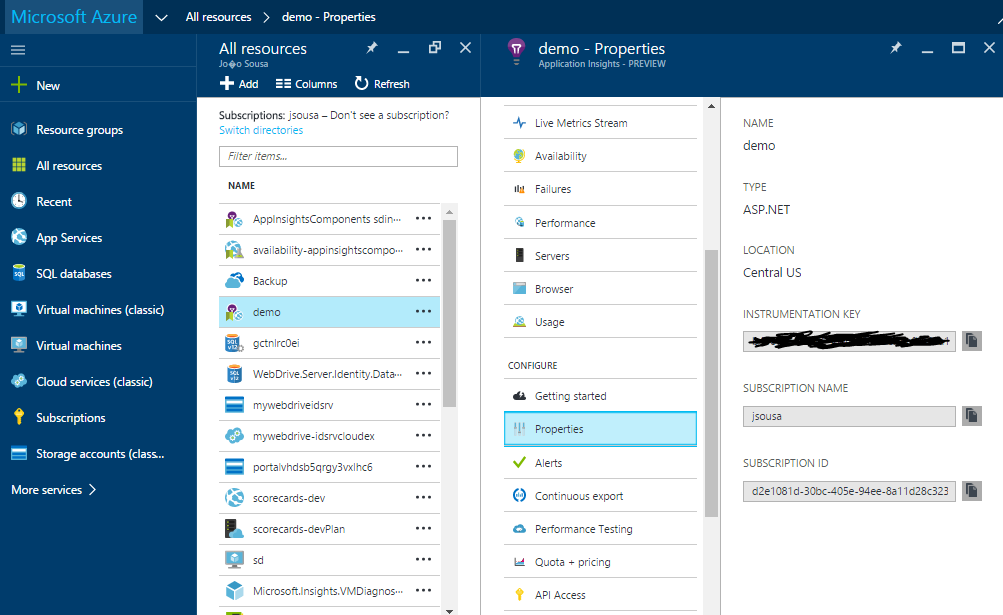Click the App Services globe icon
1003x615 pixels.
tap(19, 237)
